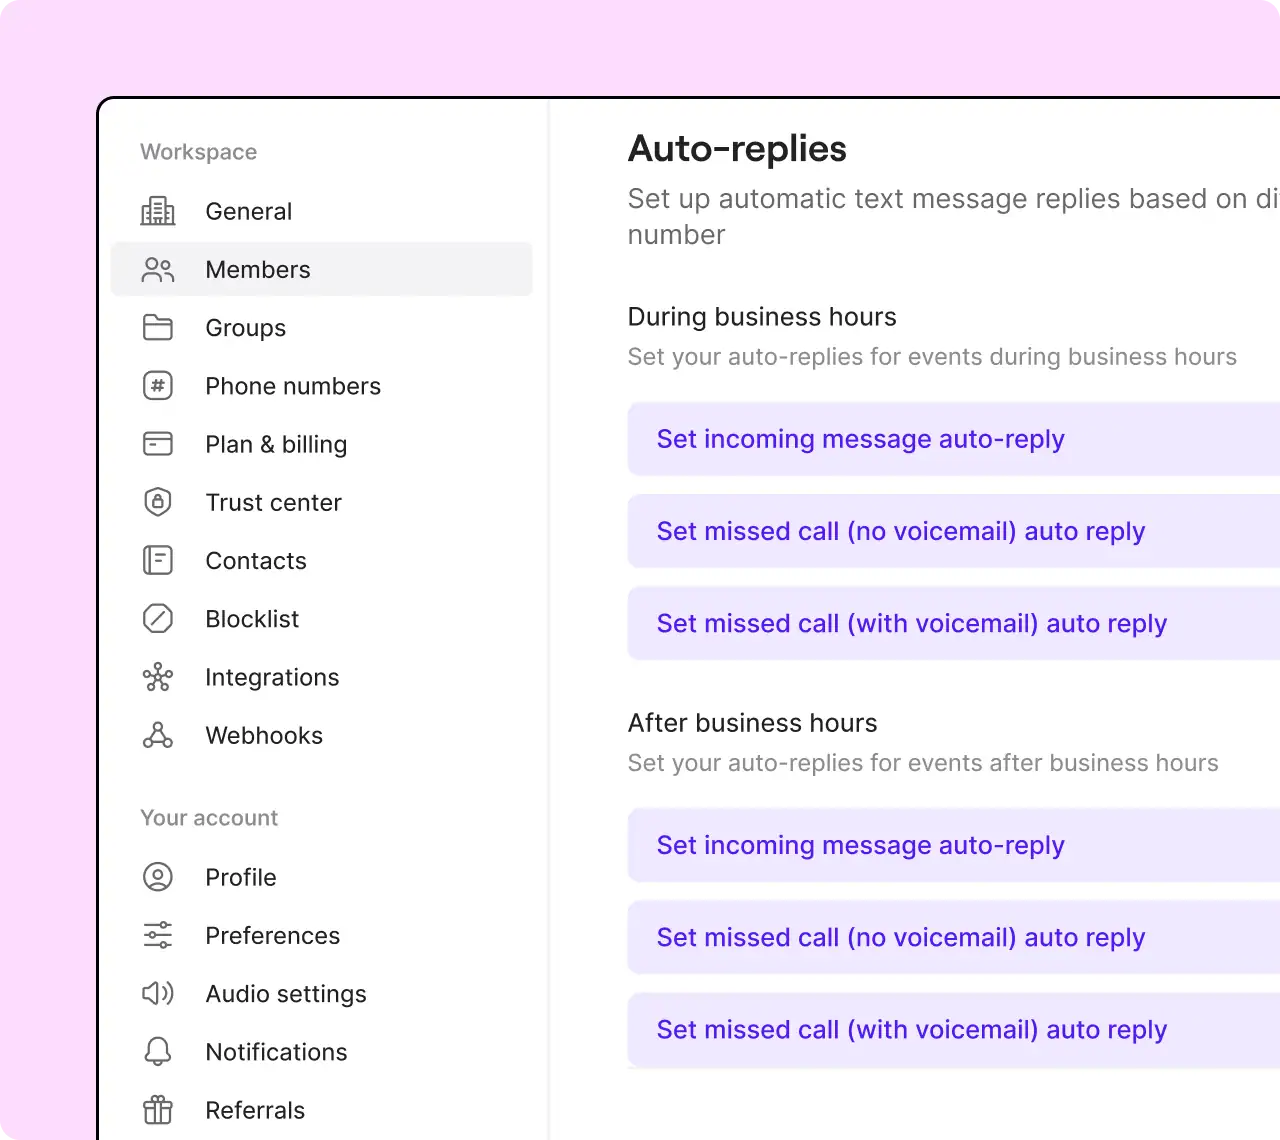This screenshot has width=1280, height=1140.
Task: Set missed call (no voicemail) reply after business hours
Action: point(954,937)
